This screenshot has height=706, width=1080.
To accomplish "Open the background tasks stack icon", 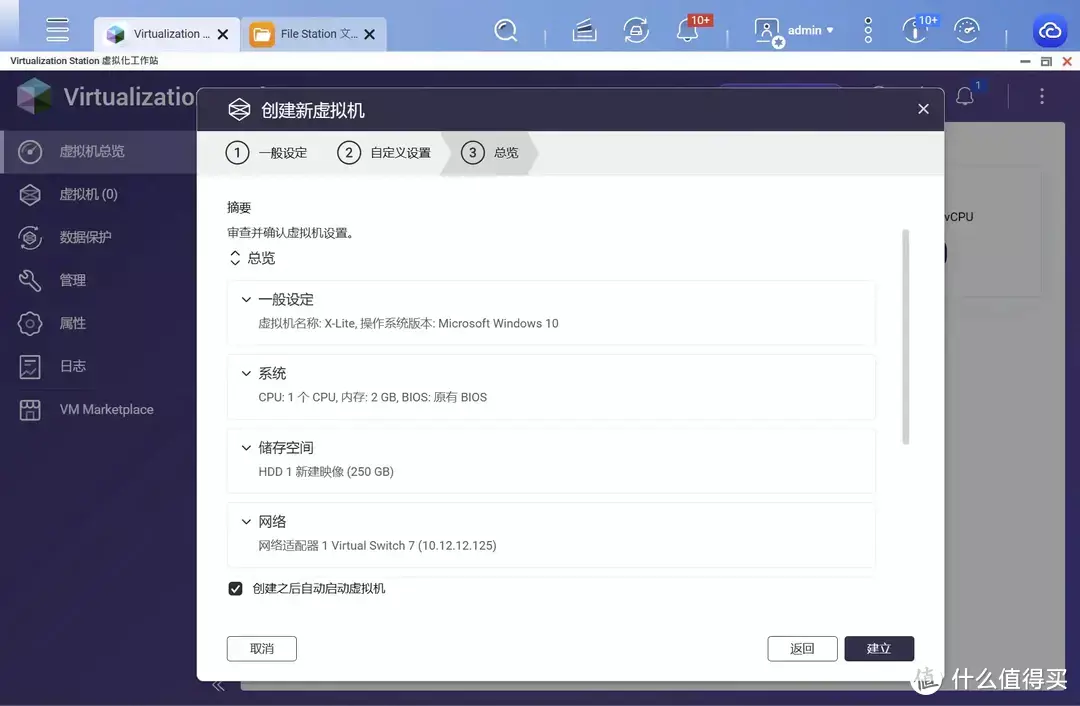I will (584, 30).
